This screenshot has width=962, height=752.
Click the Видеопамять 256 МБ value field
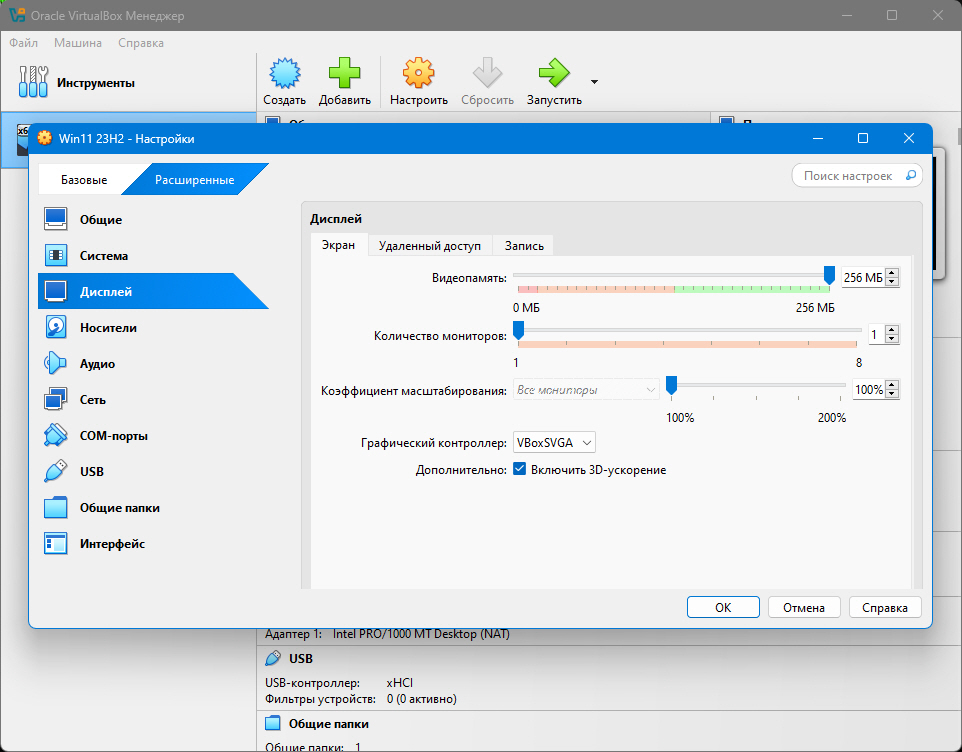863,277
